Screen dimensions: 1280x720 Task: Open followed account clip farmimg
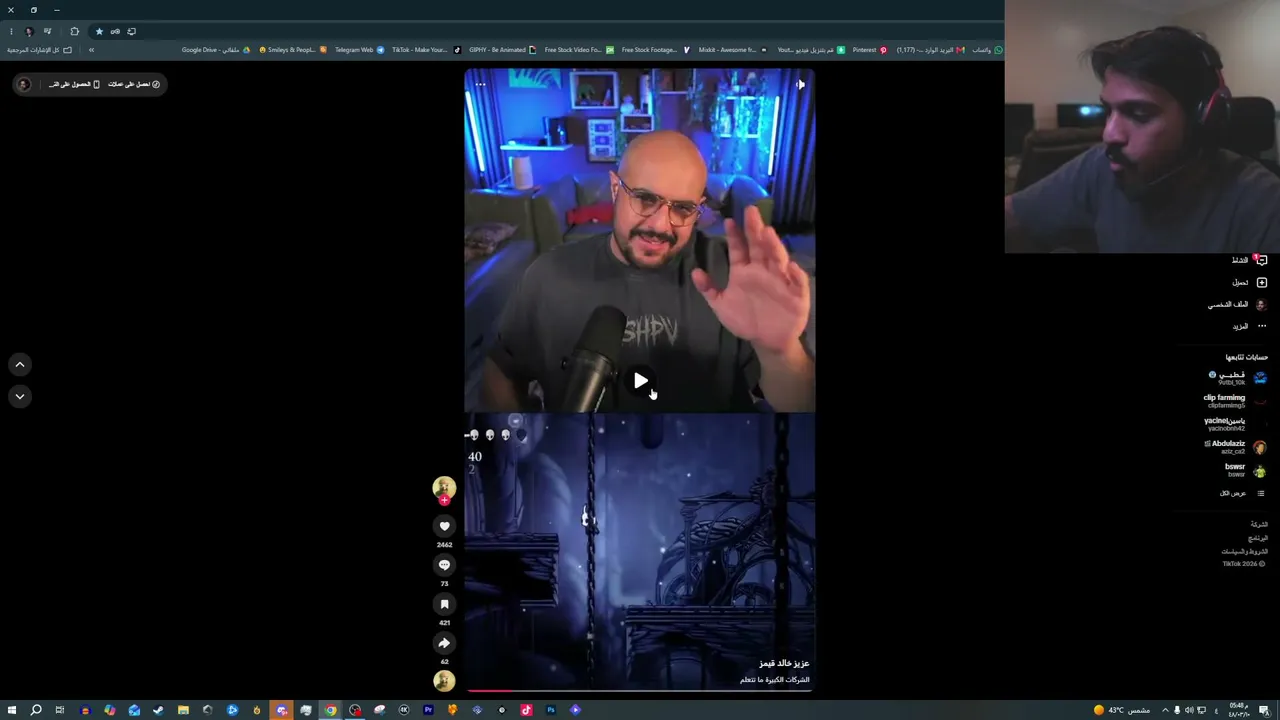[x=1236, y=401]
